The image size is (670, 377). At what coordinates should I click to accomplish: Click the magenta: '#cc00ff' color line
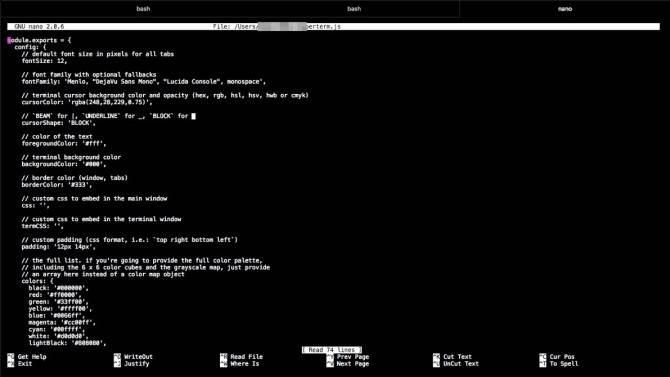tap(62, 322)
